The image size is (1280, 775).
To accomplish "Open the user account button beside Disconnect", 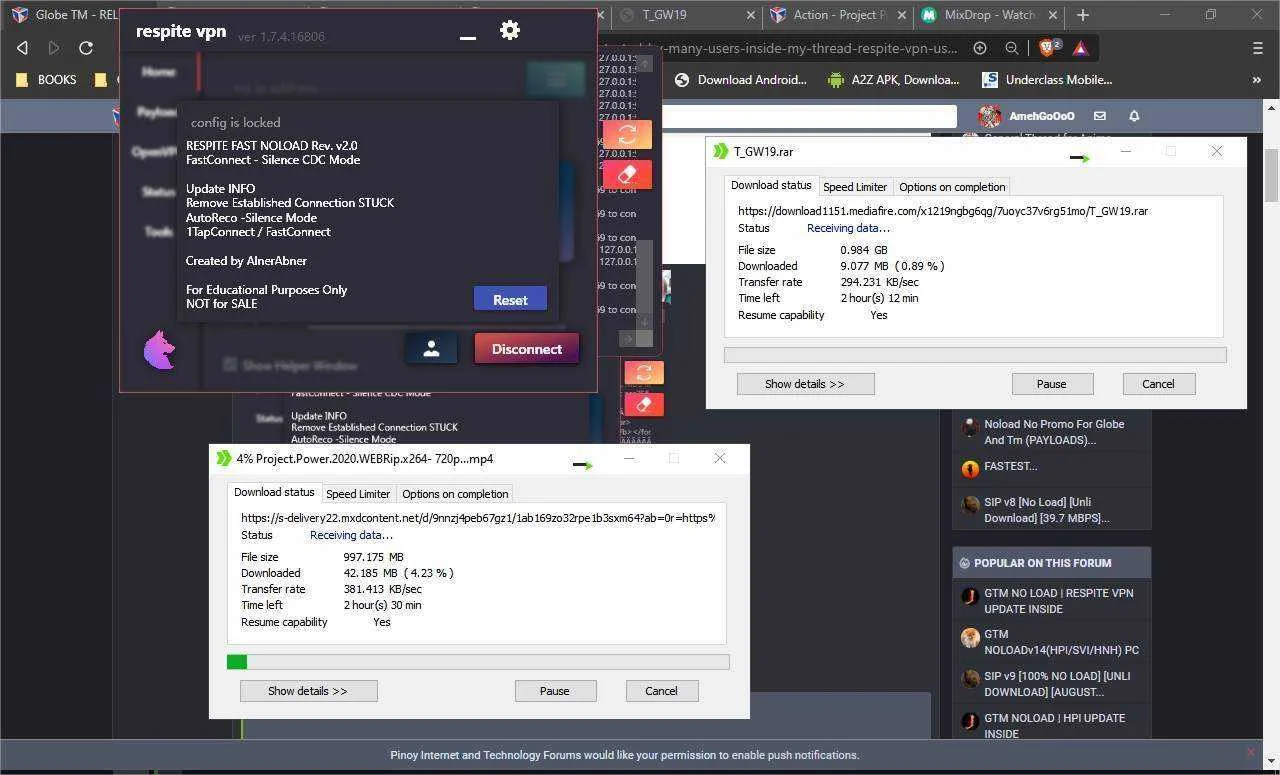I will [x=431, y=348].
